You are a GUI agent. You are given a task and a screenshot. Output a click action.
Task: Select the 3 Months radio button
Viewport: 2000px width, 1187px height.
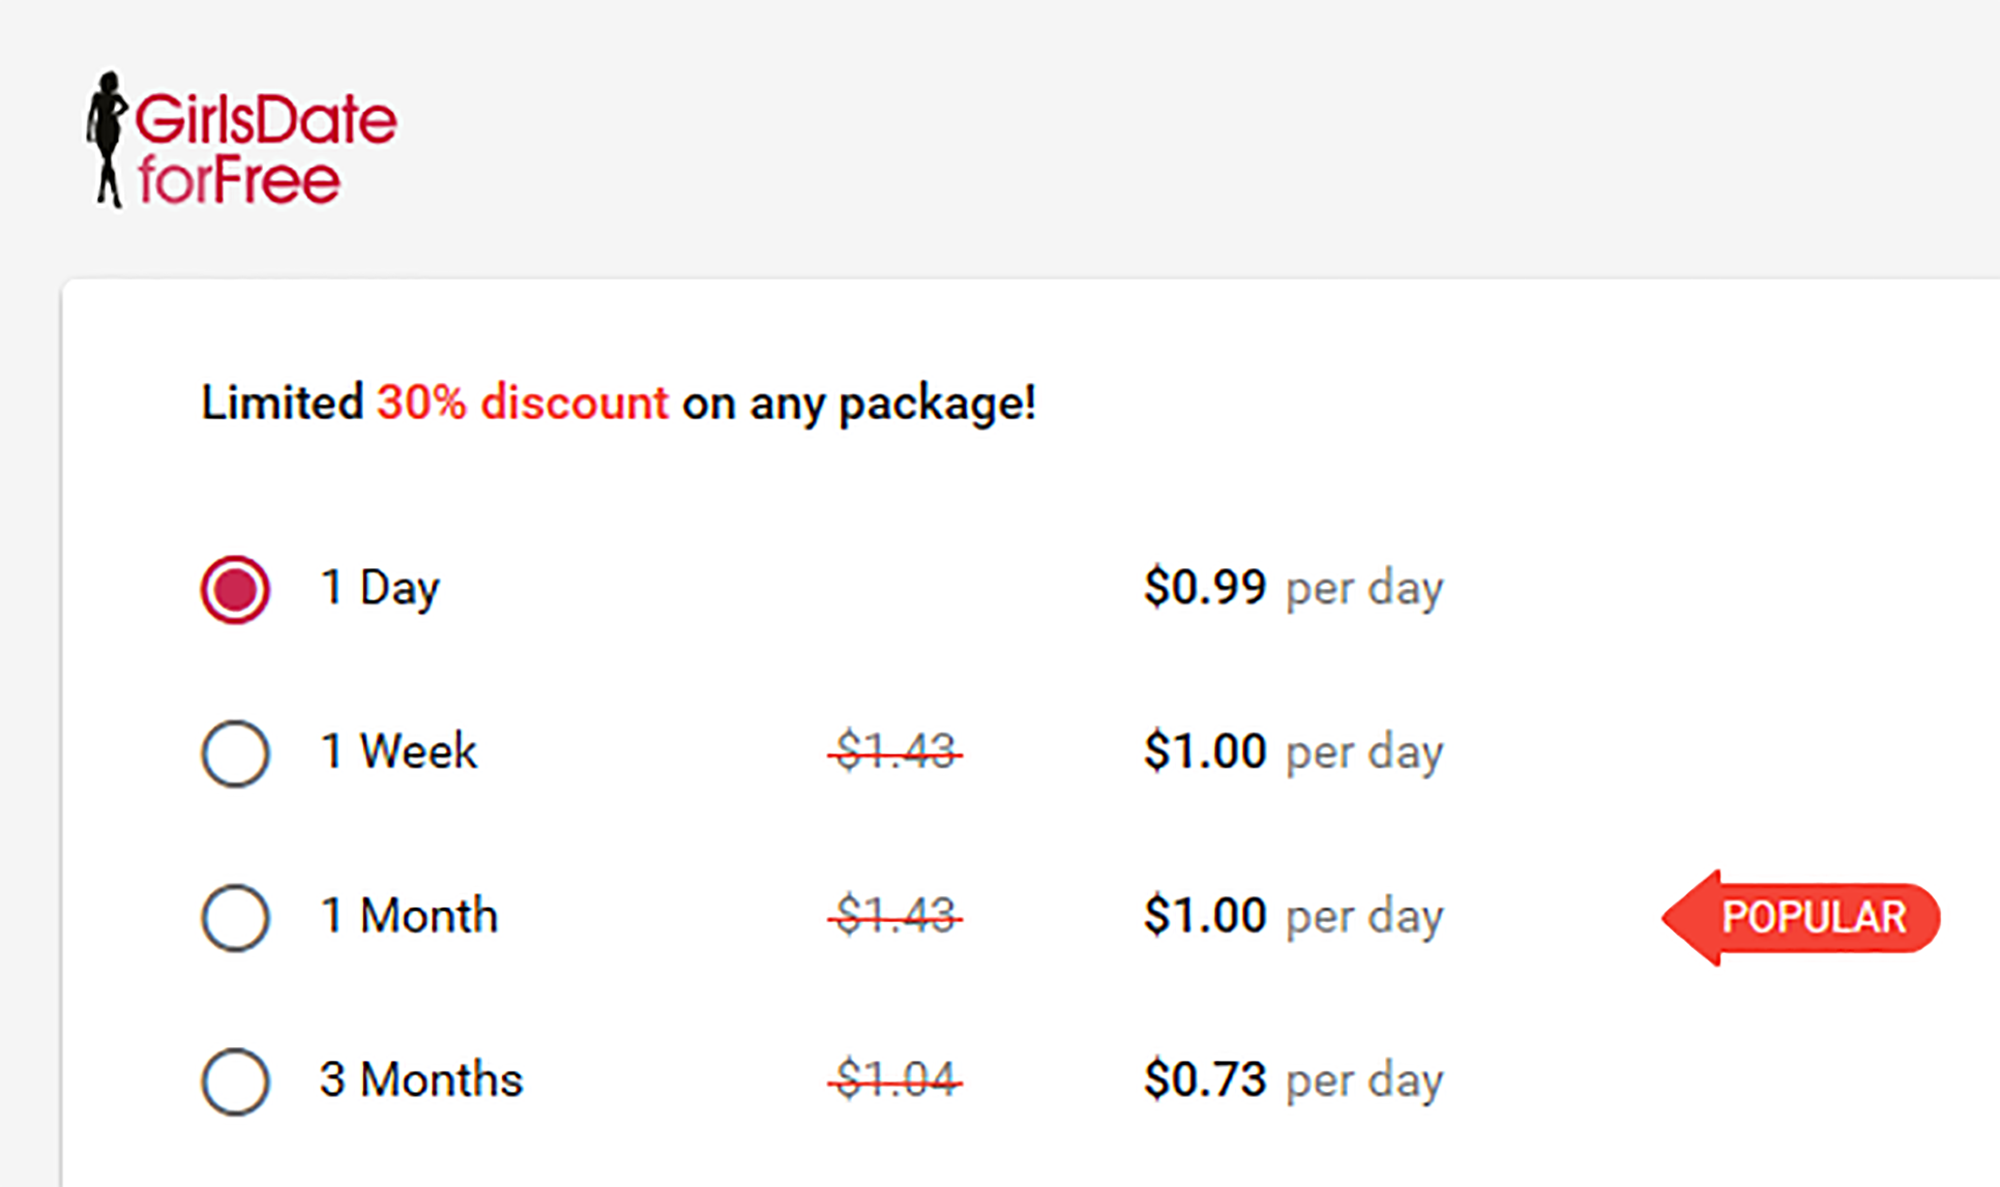point(235,1081)
